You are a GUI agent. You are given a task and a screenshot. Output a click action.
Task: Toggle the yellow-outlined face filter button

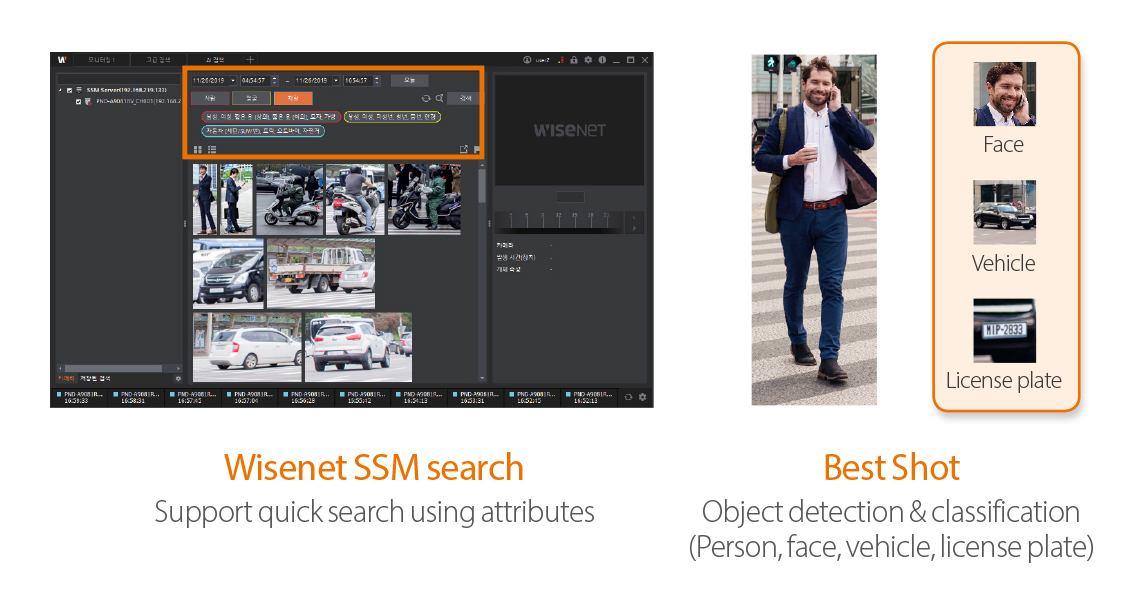(252, 98)
